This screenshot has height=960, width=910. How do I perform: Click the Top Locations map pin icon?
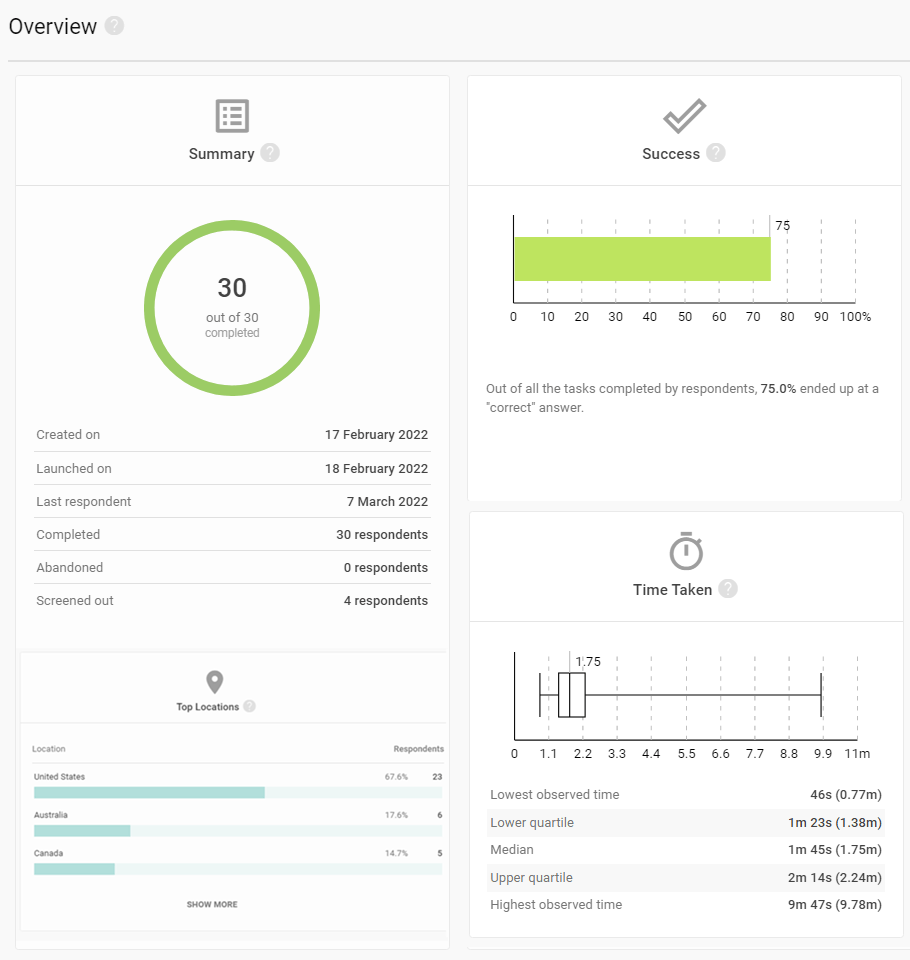(214, 682)
